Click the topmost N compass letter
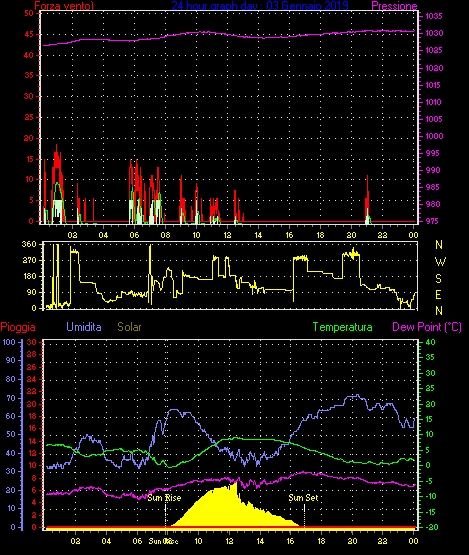 point(439,245)
